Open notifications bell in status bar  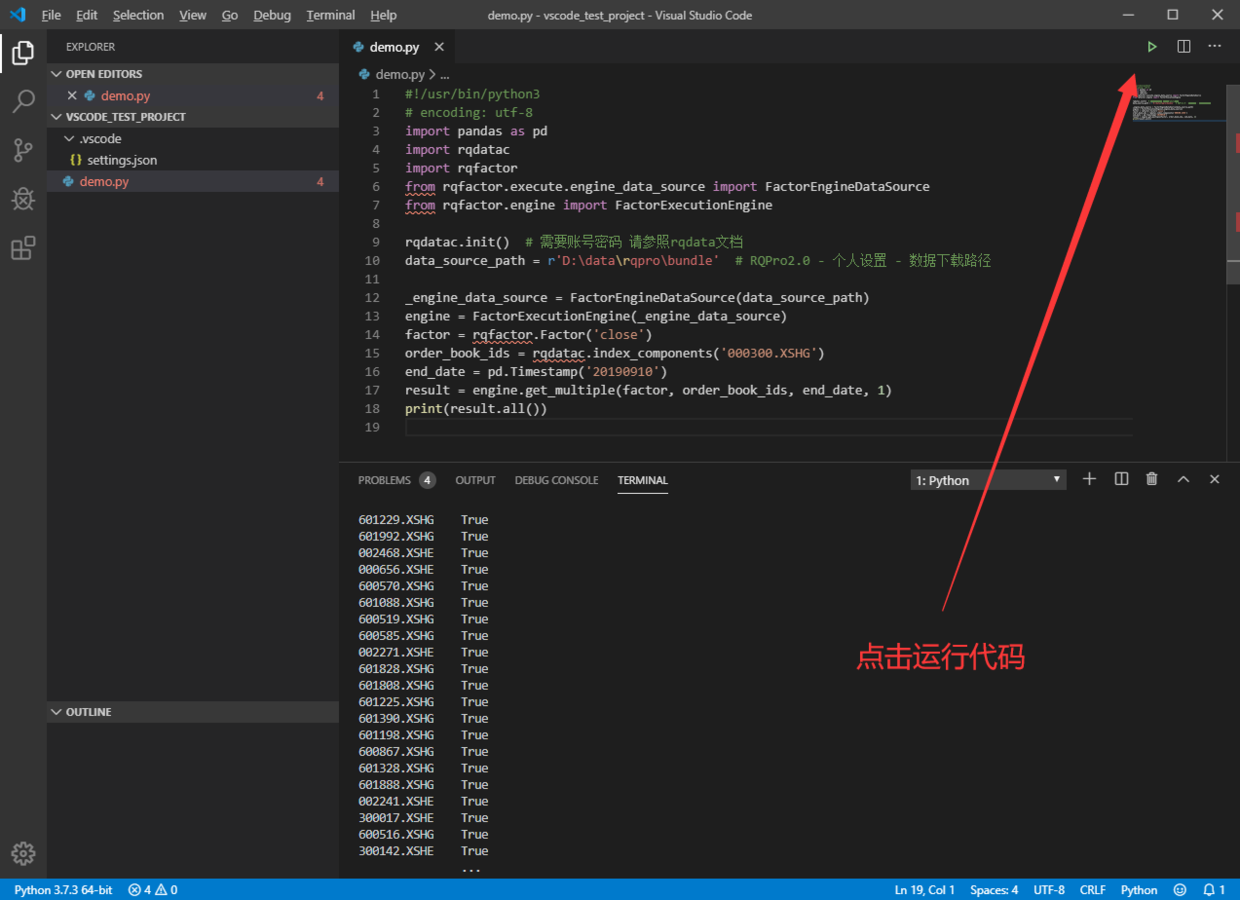coord(1213,890)
